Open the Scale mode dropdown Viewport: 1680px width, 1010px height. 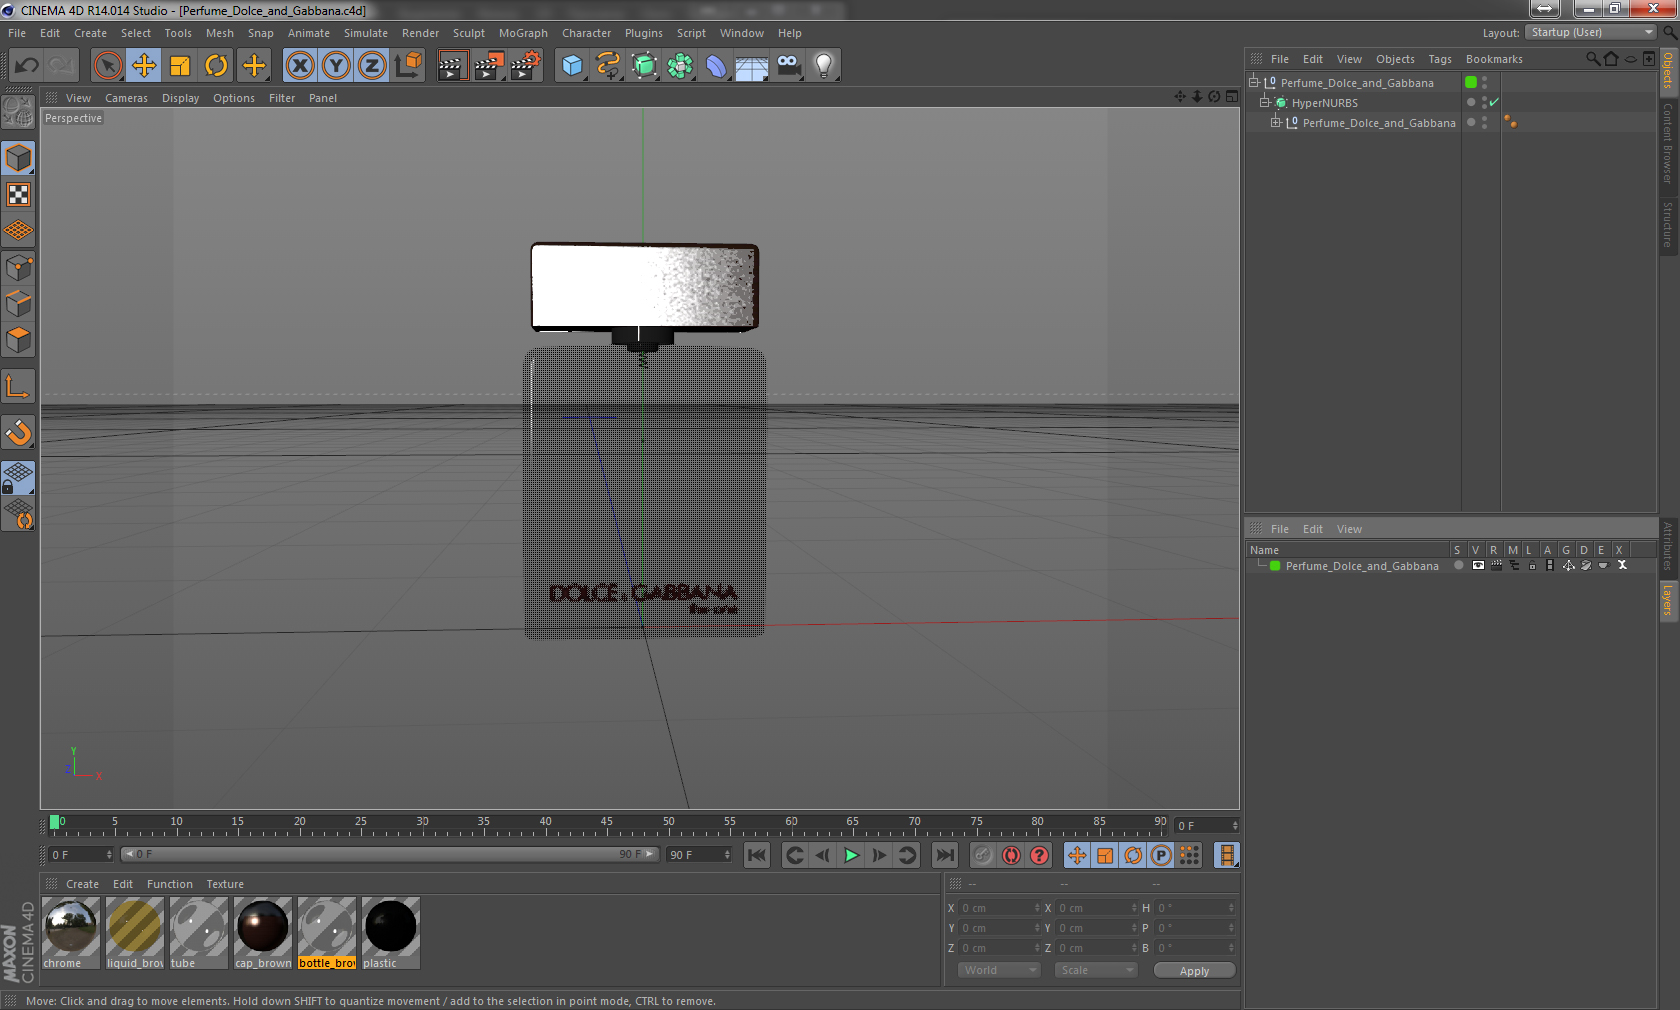(x=1096, y=970)
